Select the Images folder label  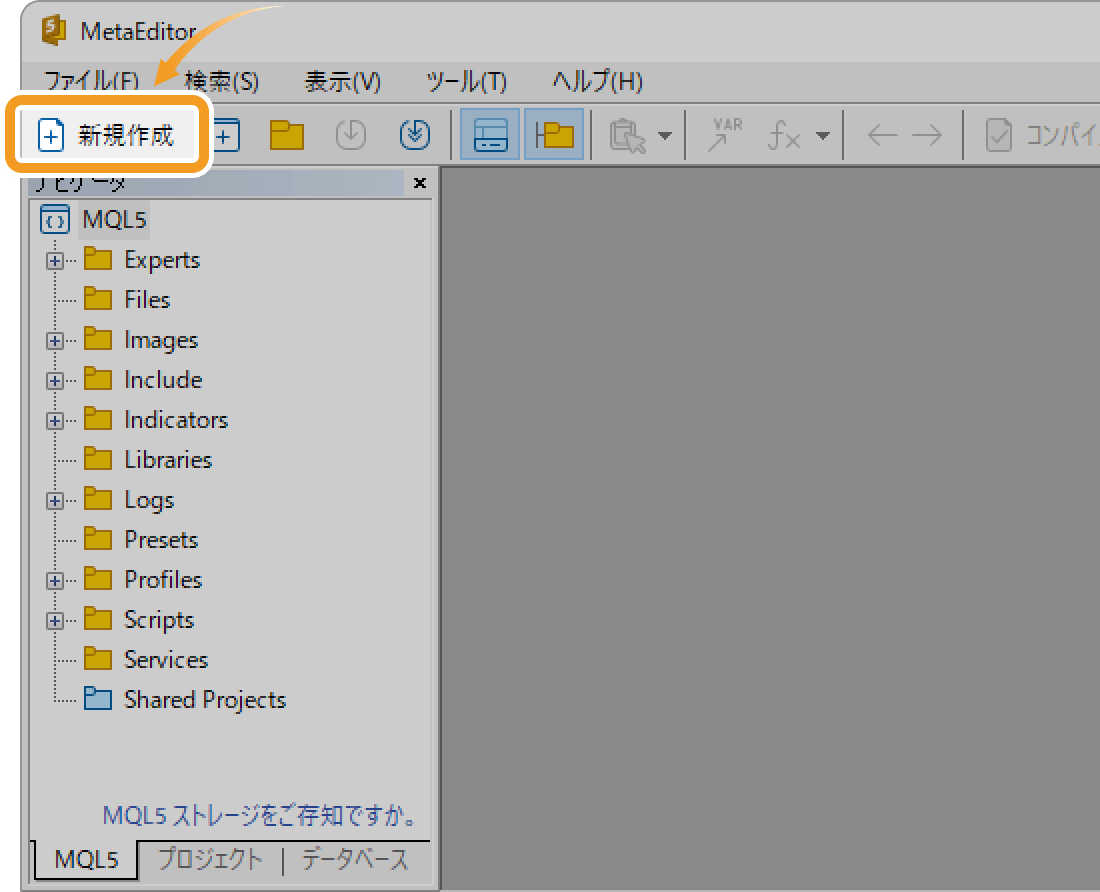pyautogui.click(x=161, y=340)
